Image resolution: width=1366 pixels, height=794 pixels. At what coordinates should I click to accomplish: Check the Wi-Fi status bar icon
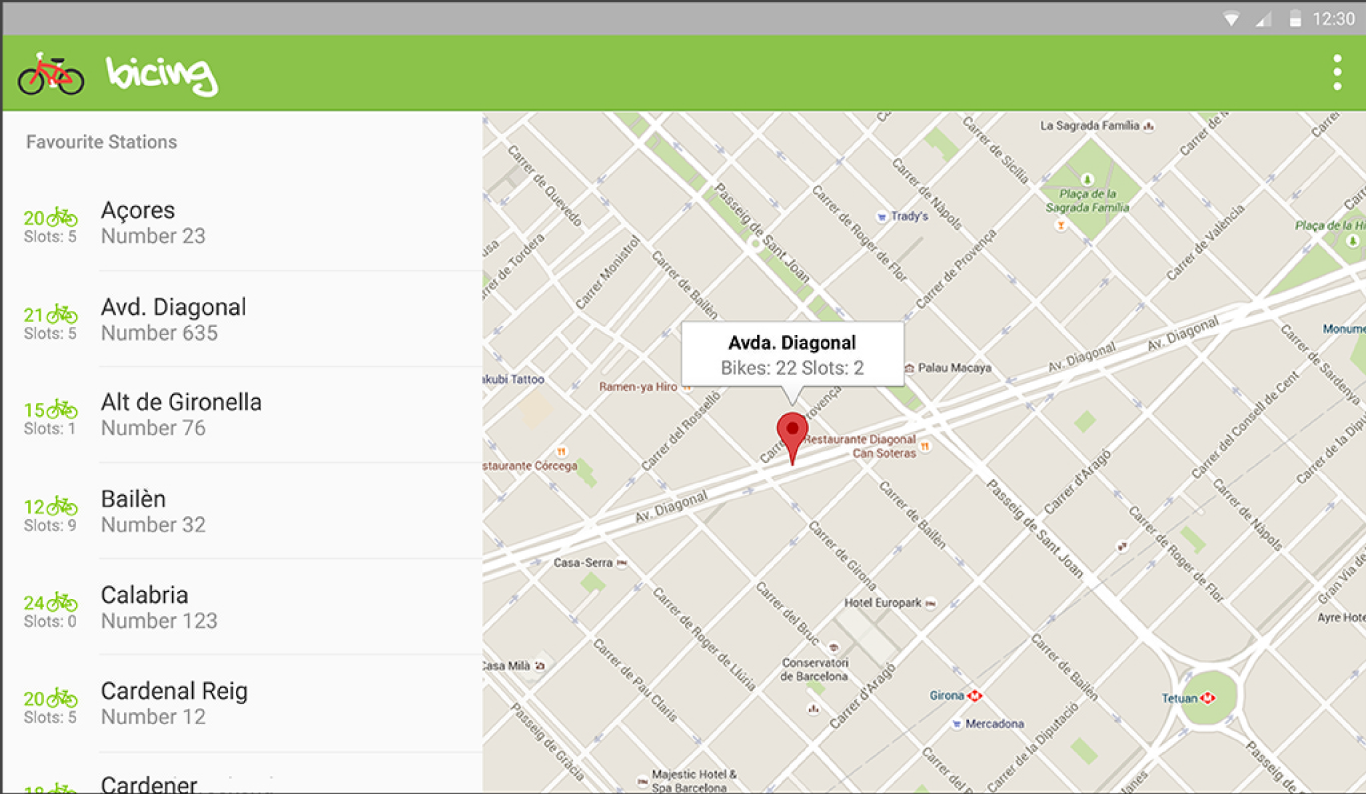coord(1230,19)
